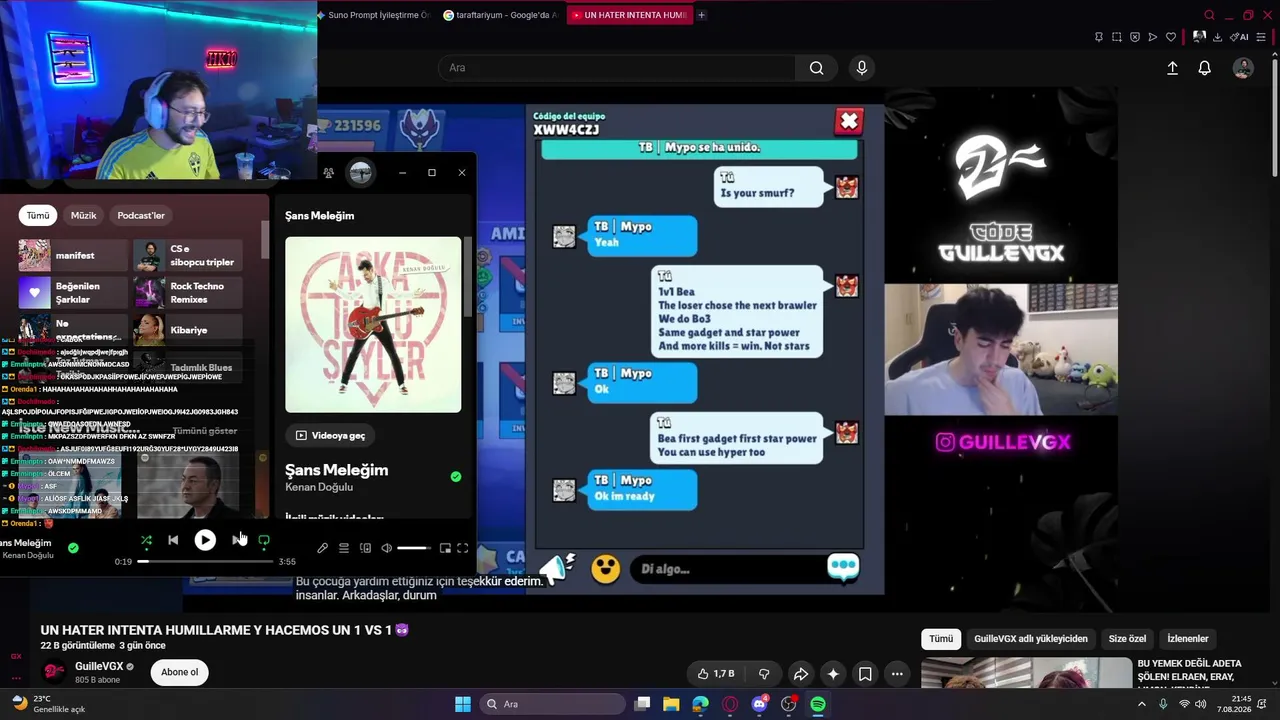
Task: Click Opera GX pinboard pin icon
Action: click(x=1098, y=37)
